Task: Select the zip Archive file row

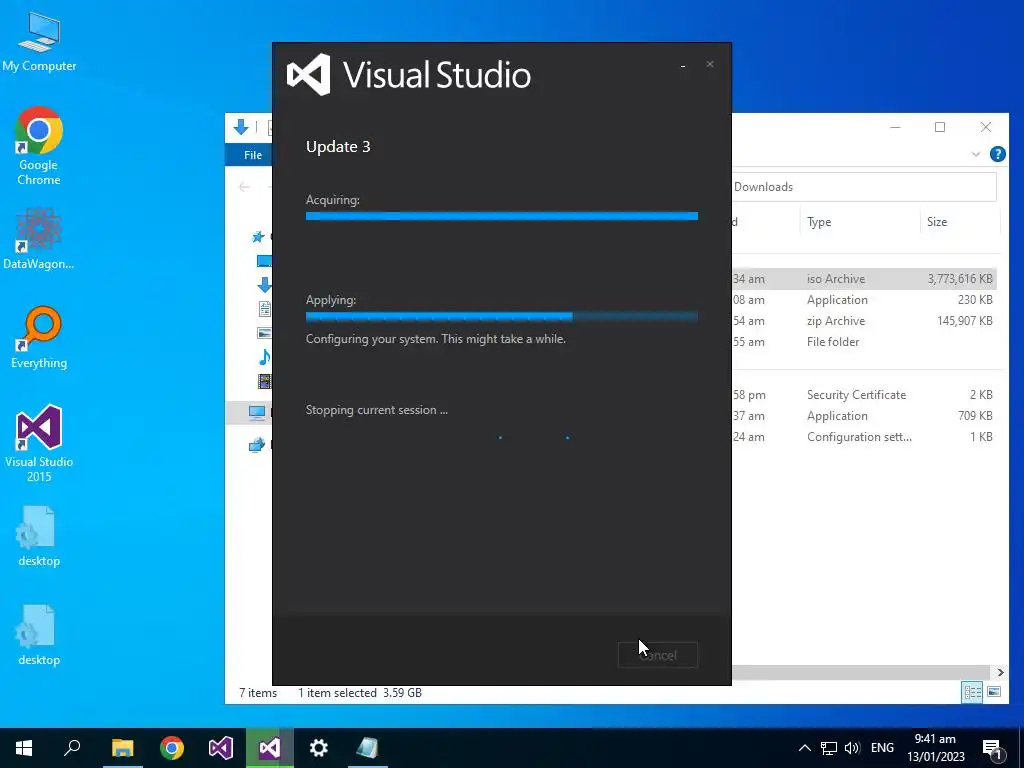Action: coord(863,321)
